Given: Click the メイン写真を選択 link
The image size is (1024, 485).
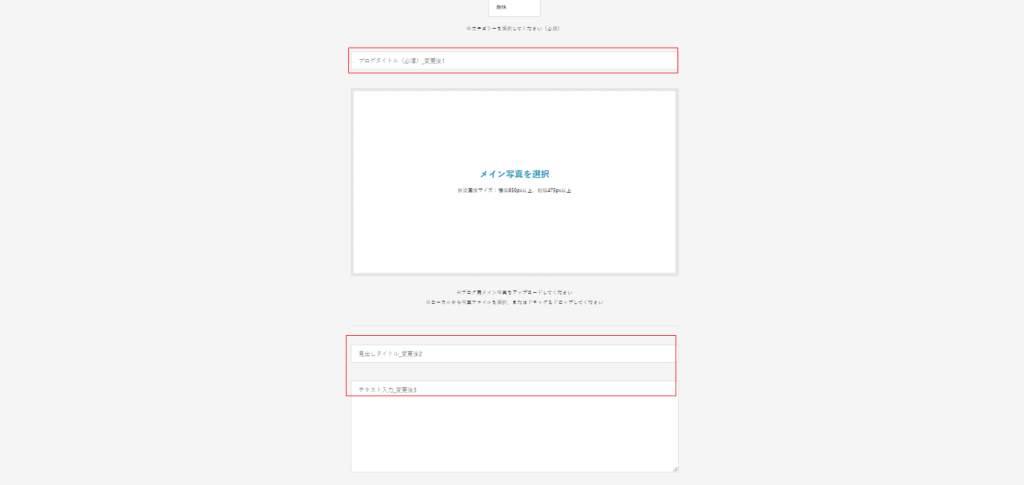Looking at the screenshot, I should (x=514, y=174).
